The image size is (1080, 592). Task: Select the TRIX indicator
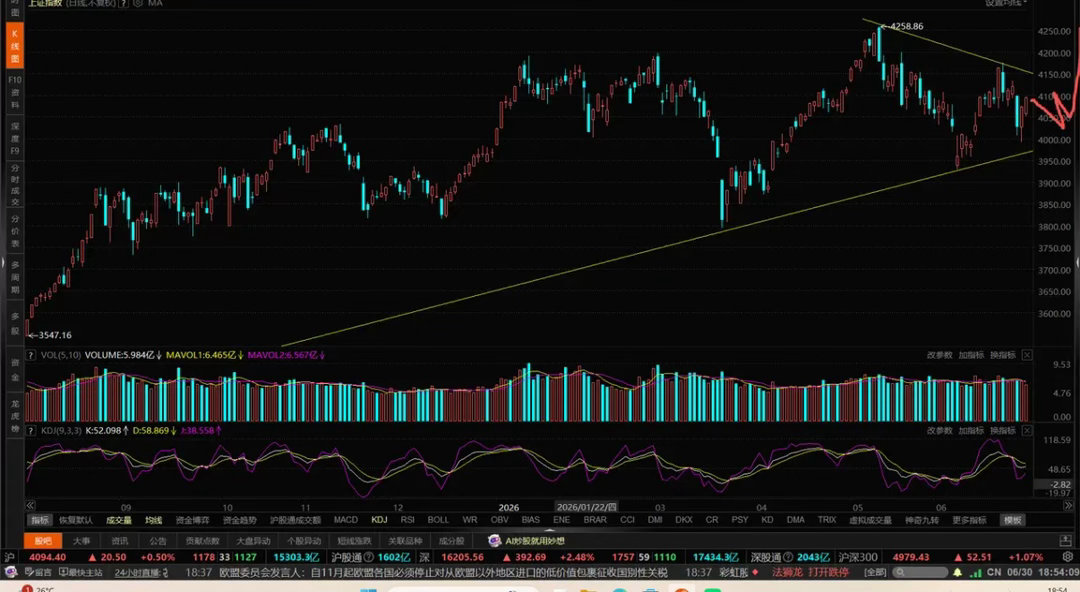[827, 520]
